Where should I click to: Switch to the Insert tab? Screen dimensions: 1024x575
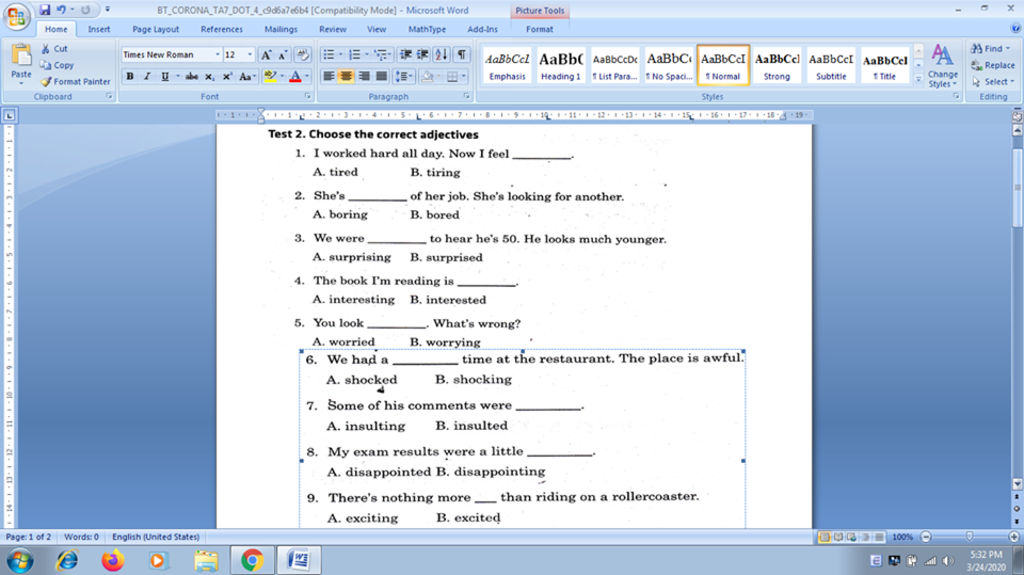click(99, 29)
